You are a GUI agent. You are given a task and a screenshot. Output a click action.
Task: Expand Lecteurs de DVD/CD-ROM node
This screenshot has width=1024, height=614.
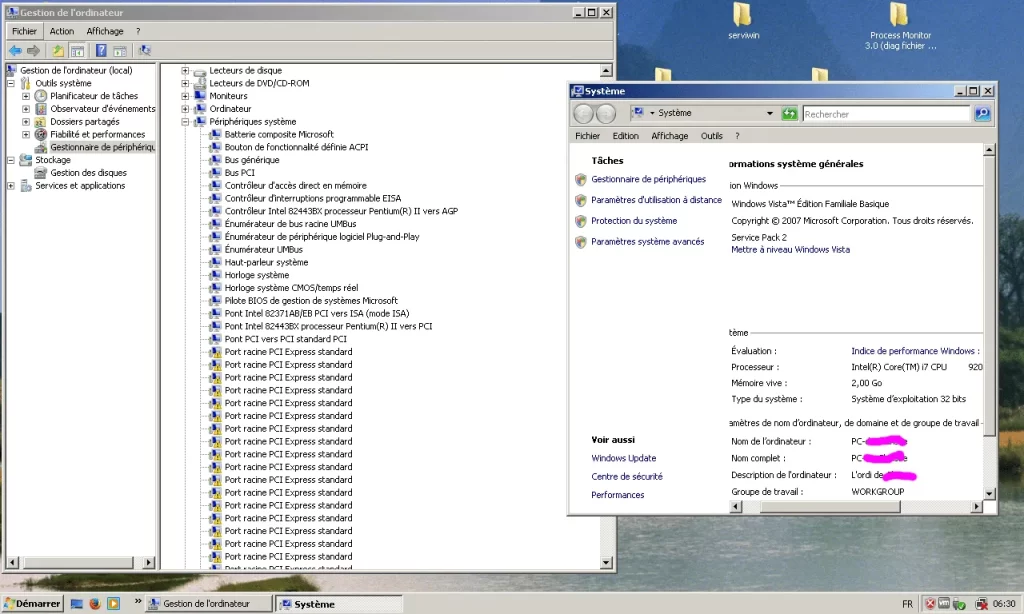(x=185, y=83)
